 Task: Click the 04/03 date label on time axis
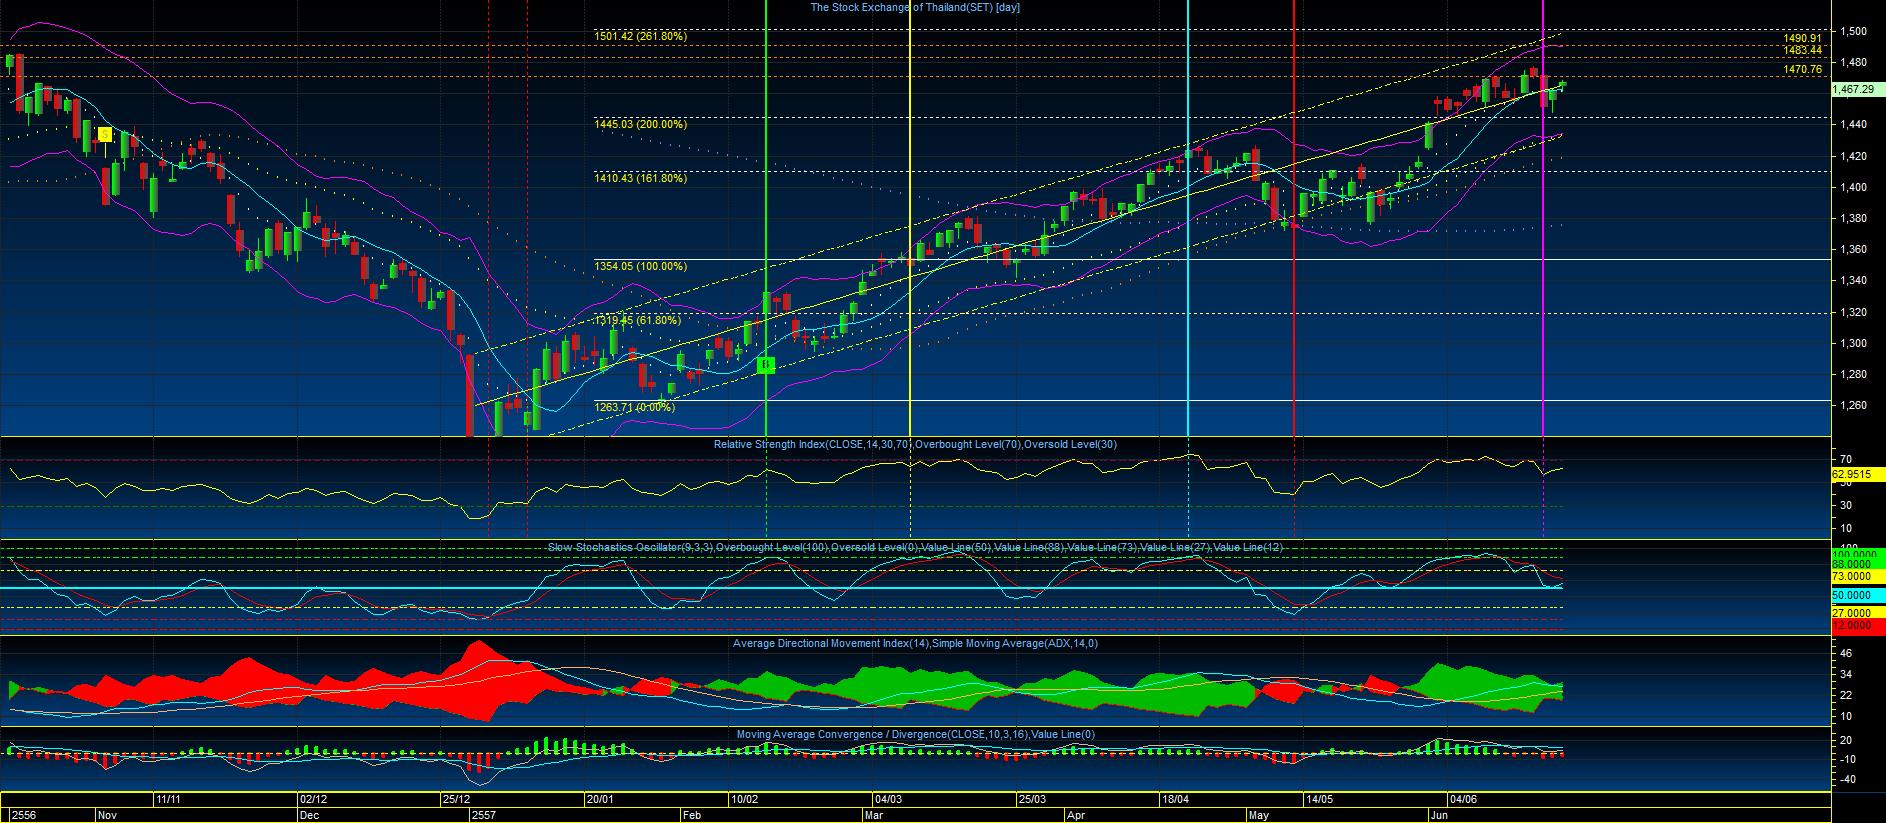888,800
